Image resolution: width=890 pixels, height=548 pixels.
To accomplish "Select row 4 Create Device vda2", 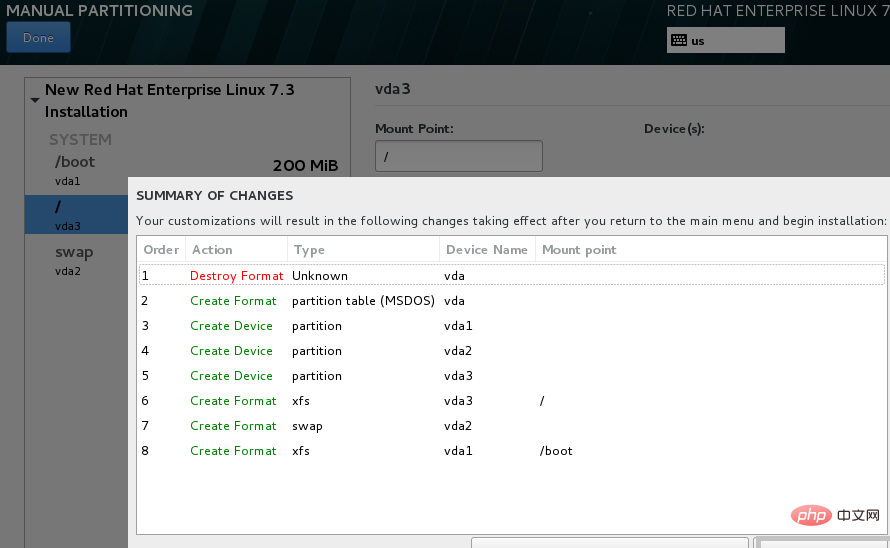I will (x=511, y=350).
